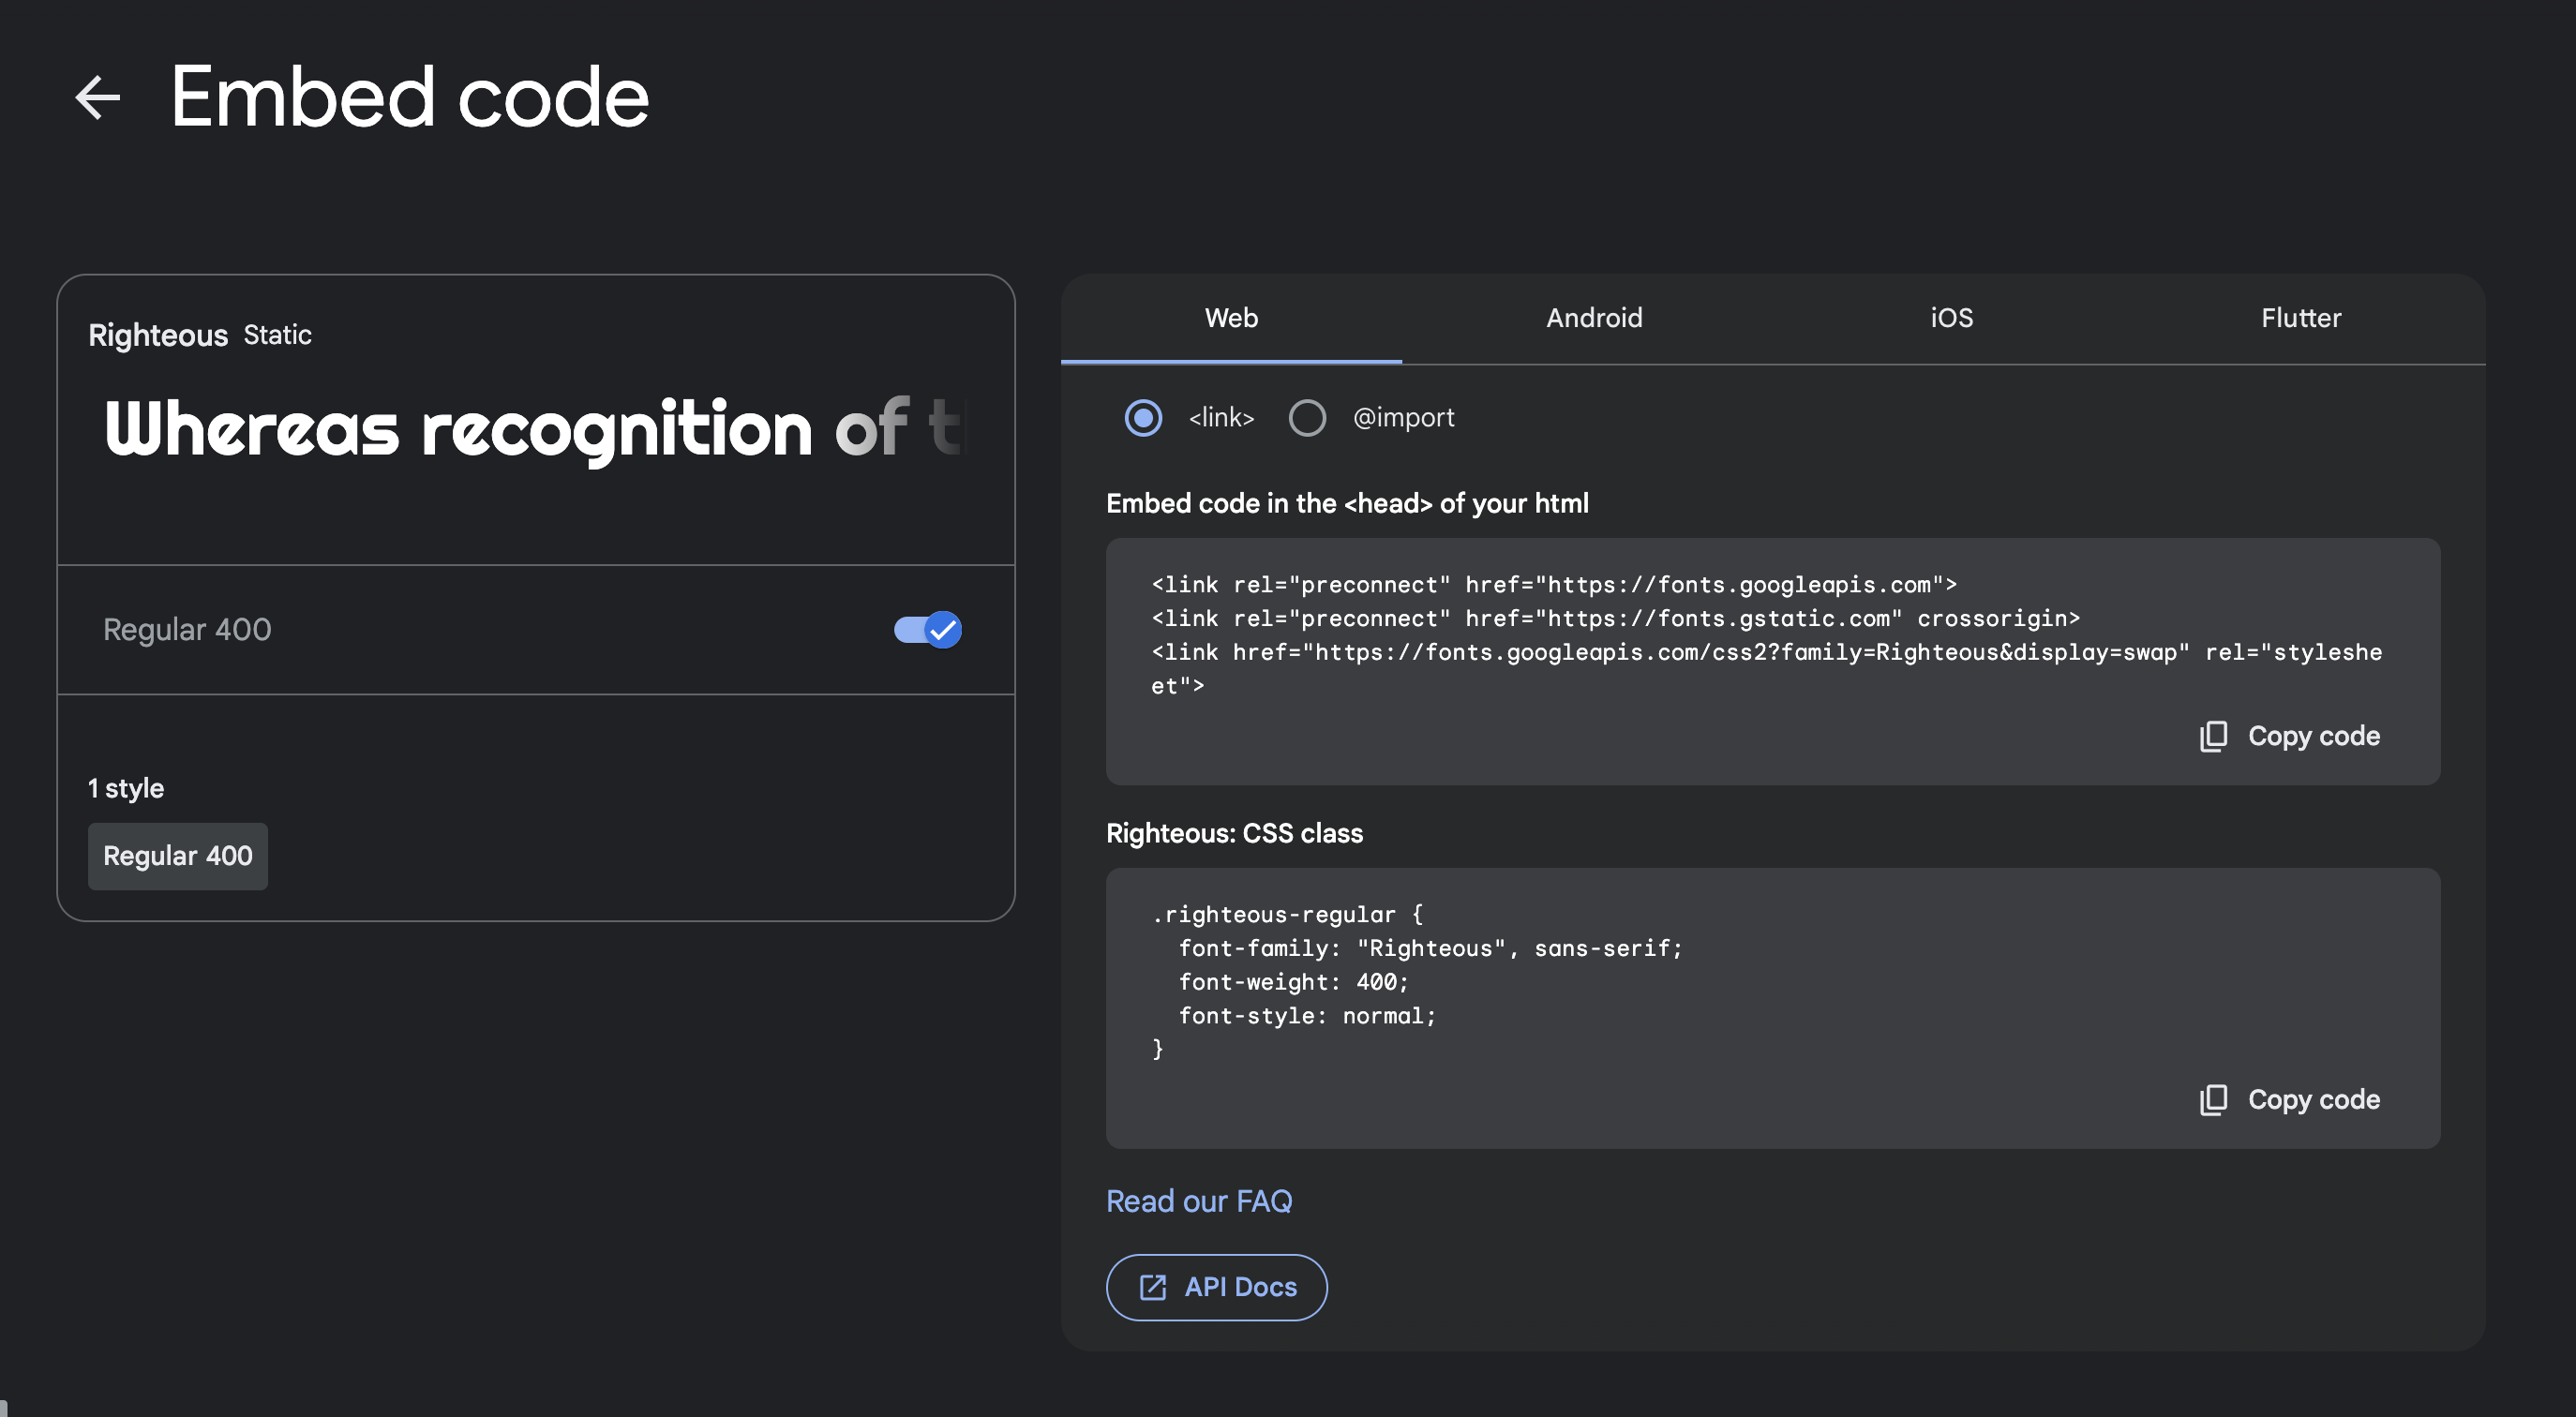The width and height of the screenshot is (2576, 1417).
Task: Switch to the Web tab
Action: (x=1231, y=318)
